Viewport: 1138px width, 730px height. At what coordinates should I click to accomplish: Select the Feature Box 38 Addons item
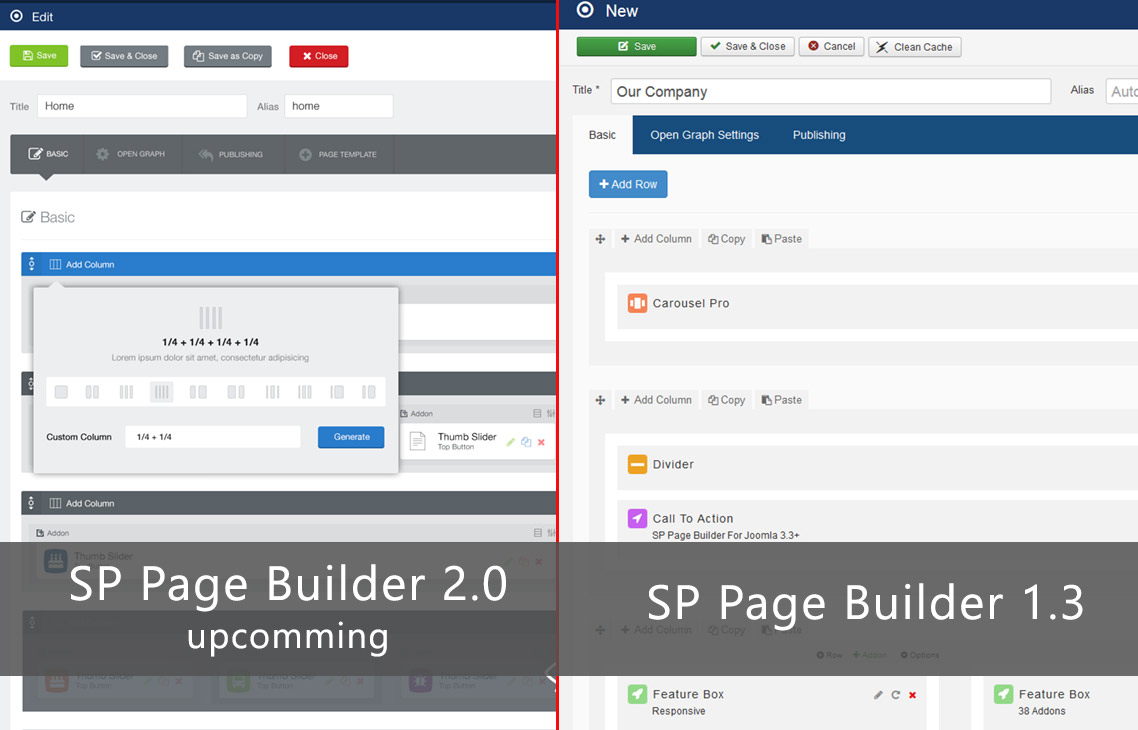[1060, 702]
